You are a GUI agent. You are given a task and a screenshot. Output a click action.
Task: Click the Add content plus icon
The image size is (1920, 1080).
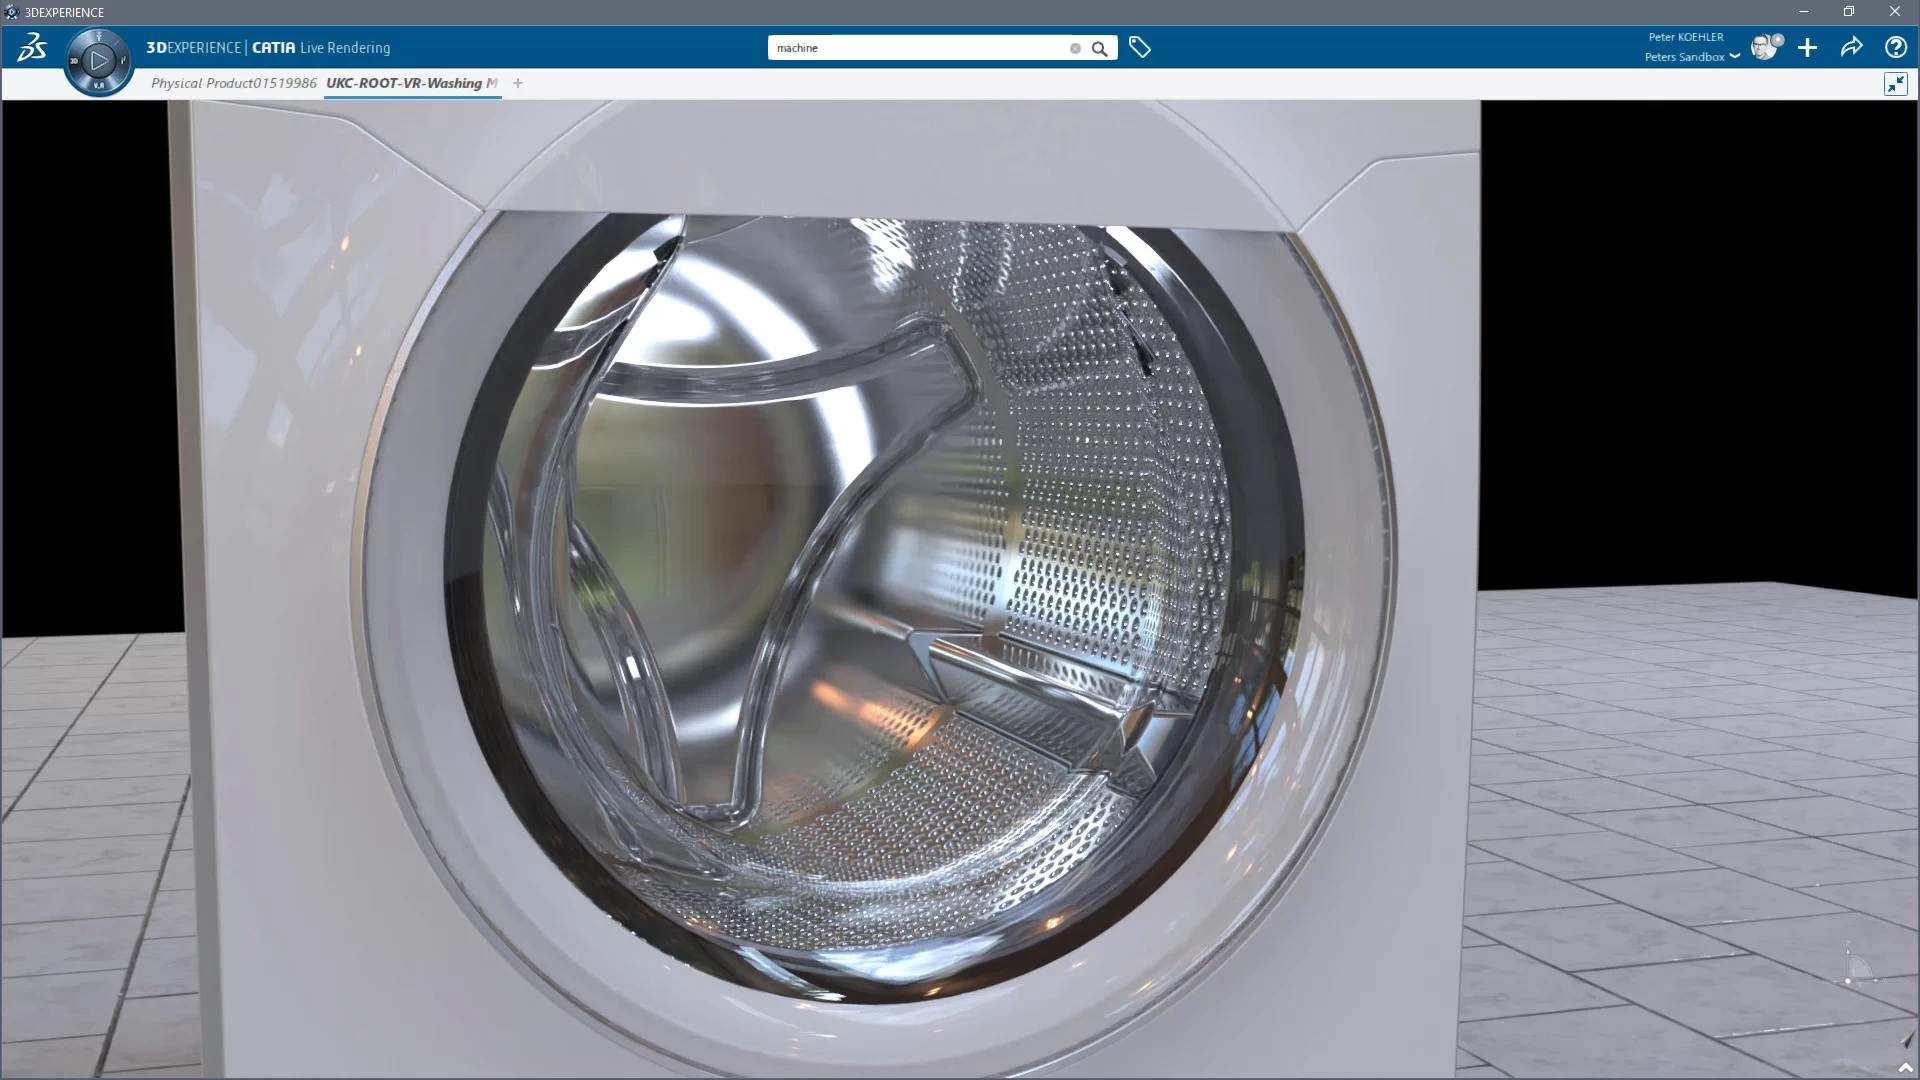[x=1807, y=48]
